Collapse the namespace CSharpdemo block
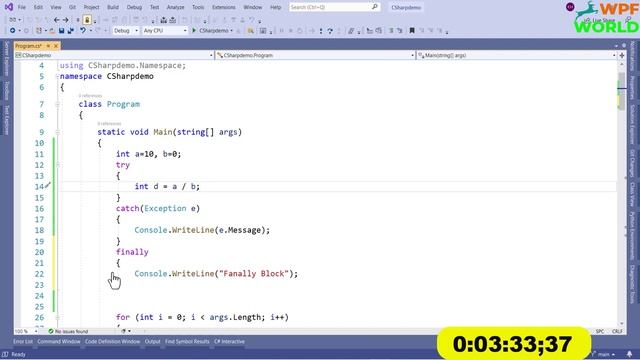Image resolution: width=640 pixels, height=360 pixels. pos(57,76)
